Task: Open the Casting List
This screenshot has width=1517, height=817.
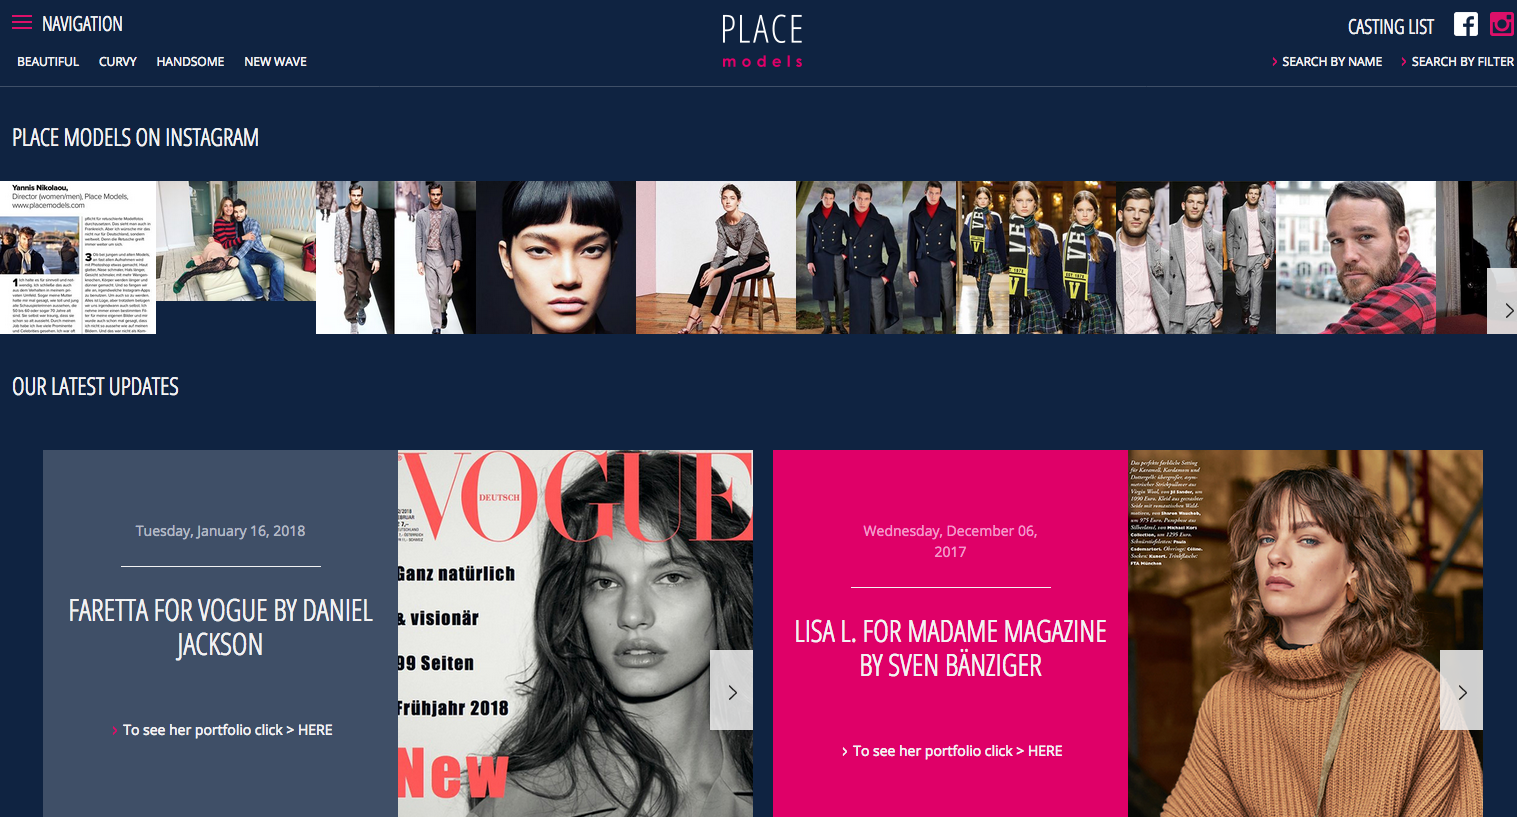Action: [1391, 27]
